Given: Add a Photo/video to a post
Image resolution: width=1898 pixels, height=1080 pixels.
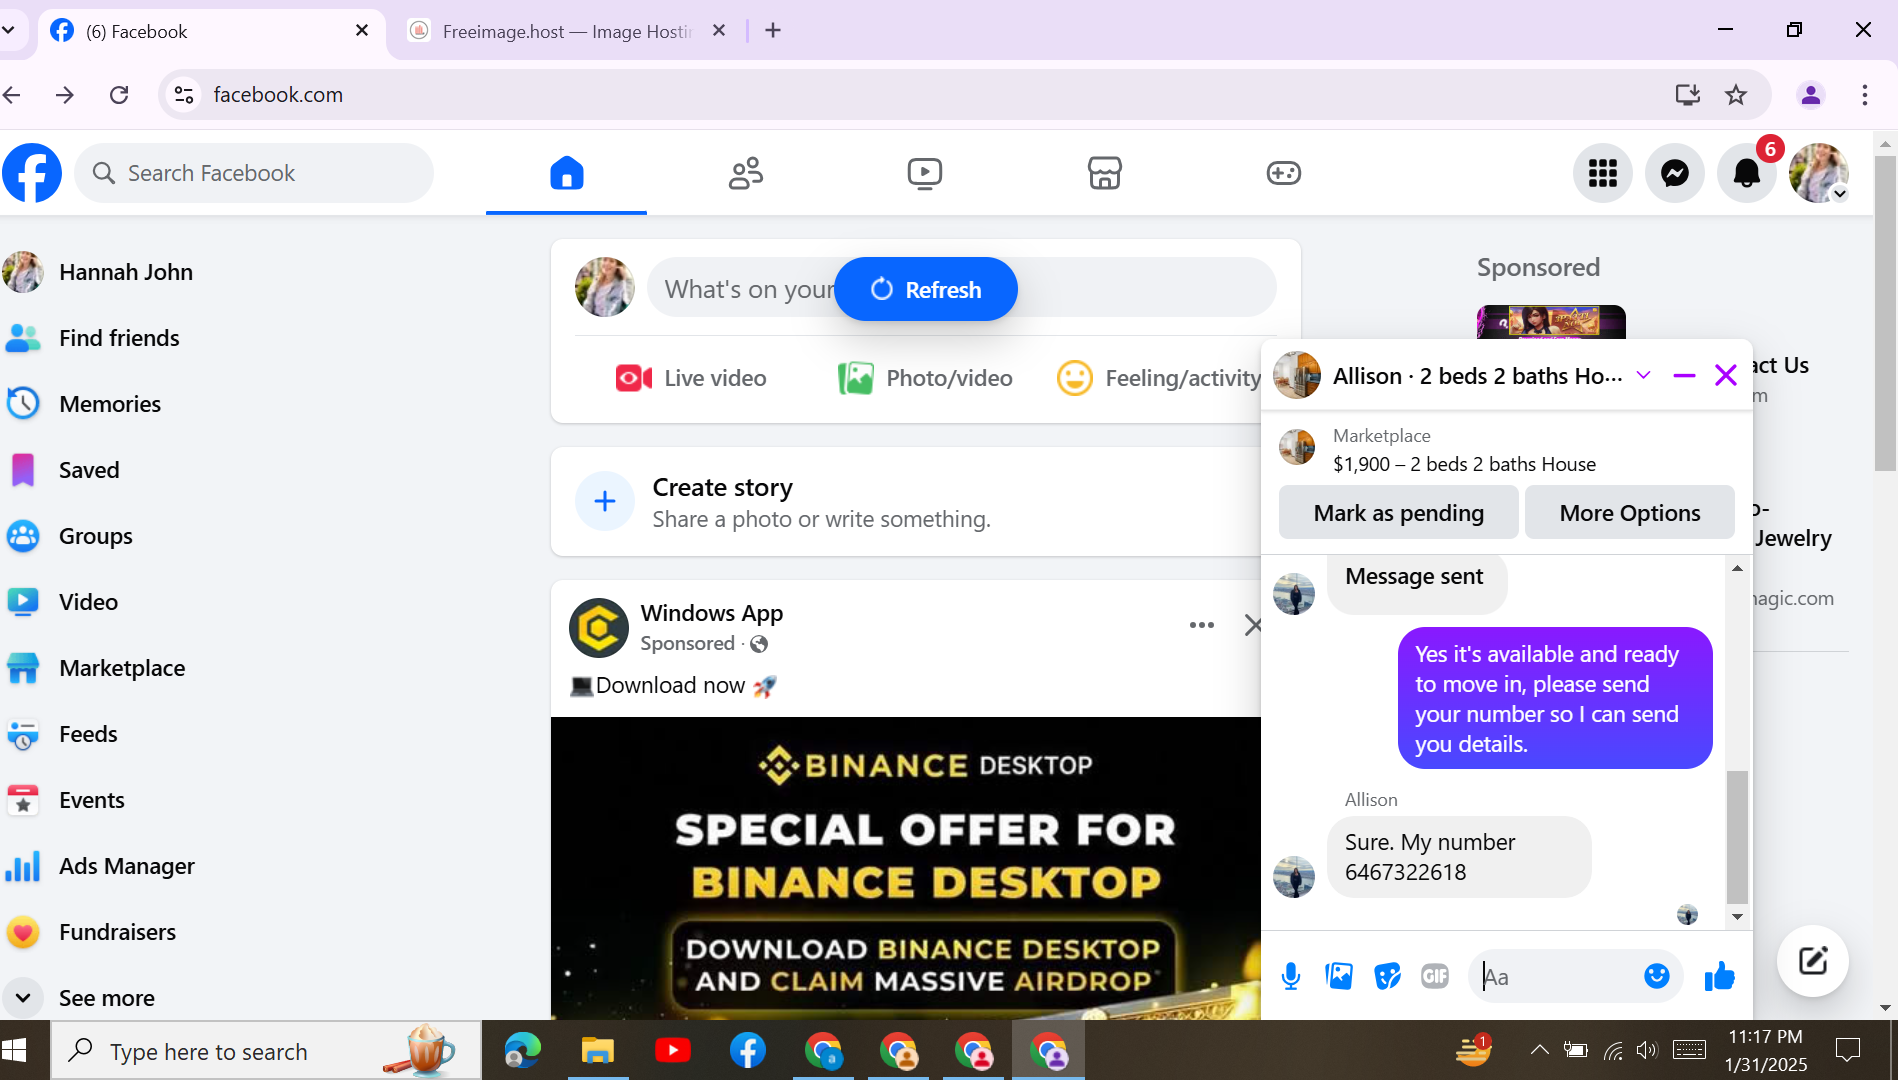Looking at the screenshot, I should [925, 378].
